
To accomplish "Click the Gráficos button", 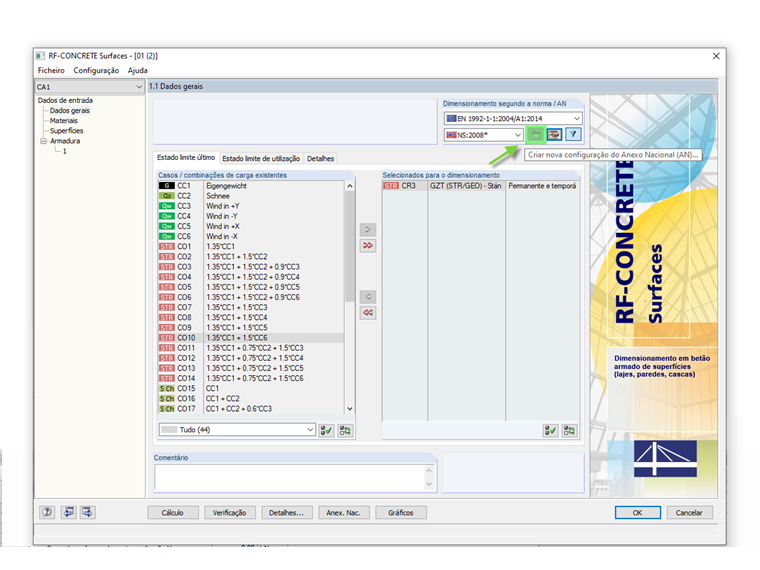I will 401,512.
